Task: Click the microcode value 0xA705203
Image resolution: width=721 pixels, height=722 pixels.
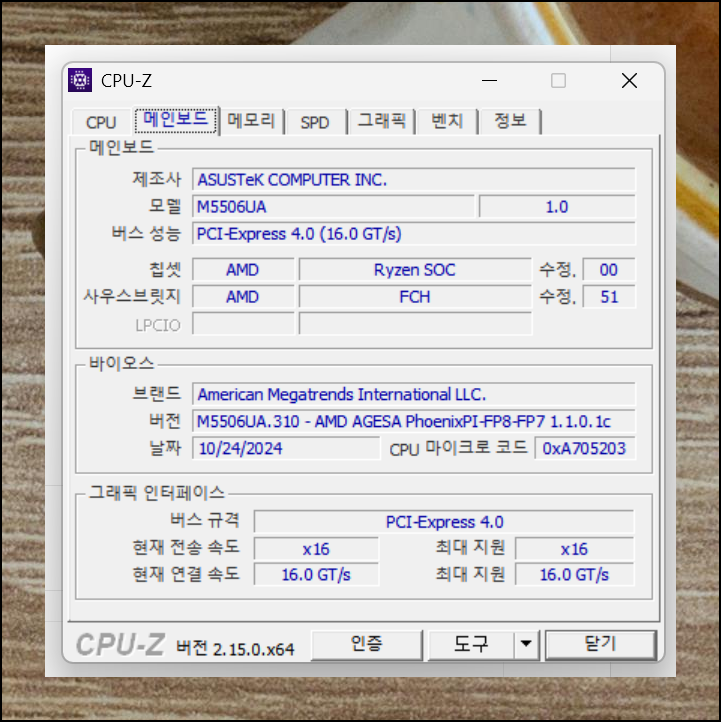Action: click(x=585, y=448)
